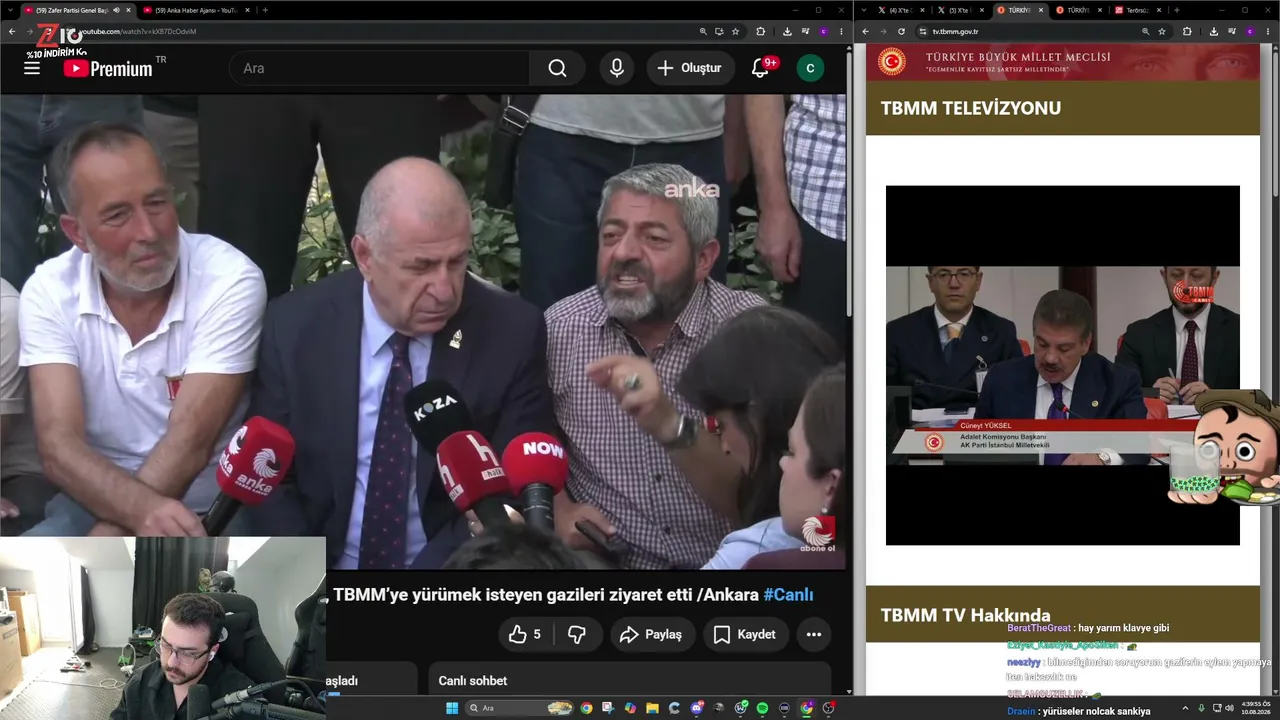Screen dimensions: 1280x720
Task: Click the 'TBMM TV Hakkında' heading
Action: pyautogui.click(x=965, y=615)
